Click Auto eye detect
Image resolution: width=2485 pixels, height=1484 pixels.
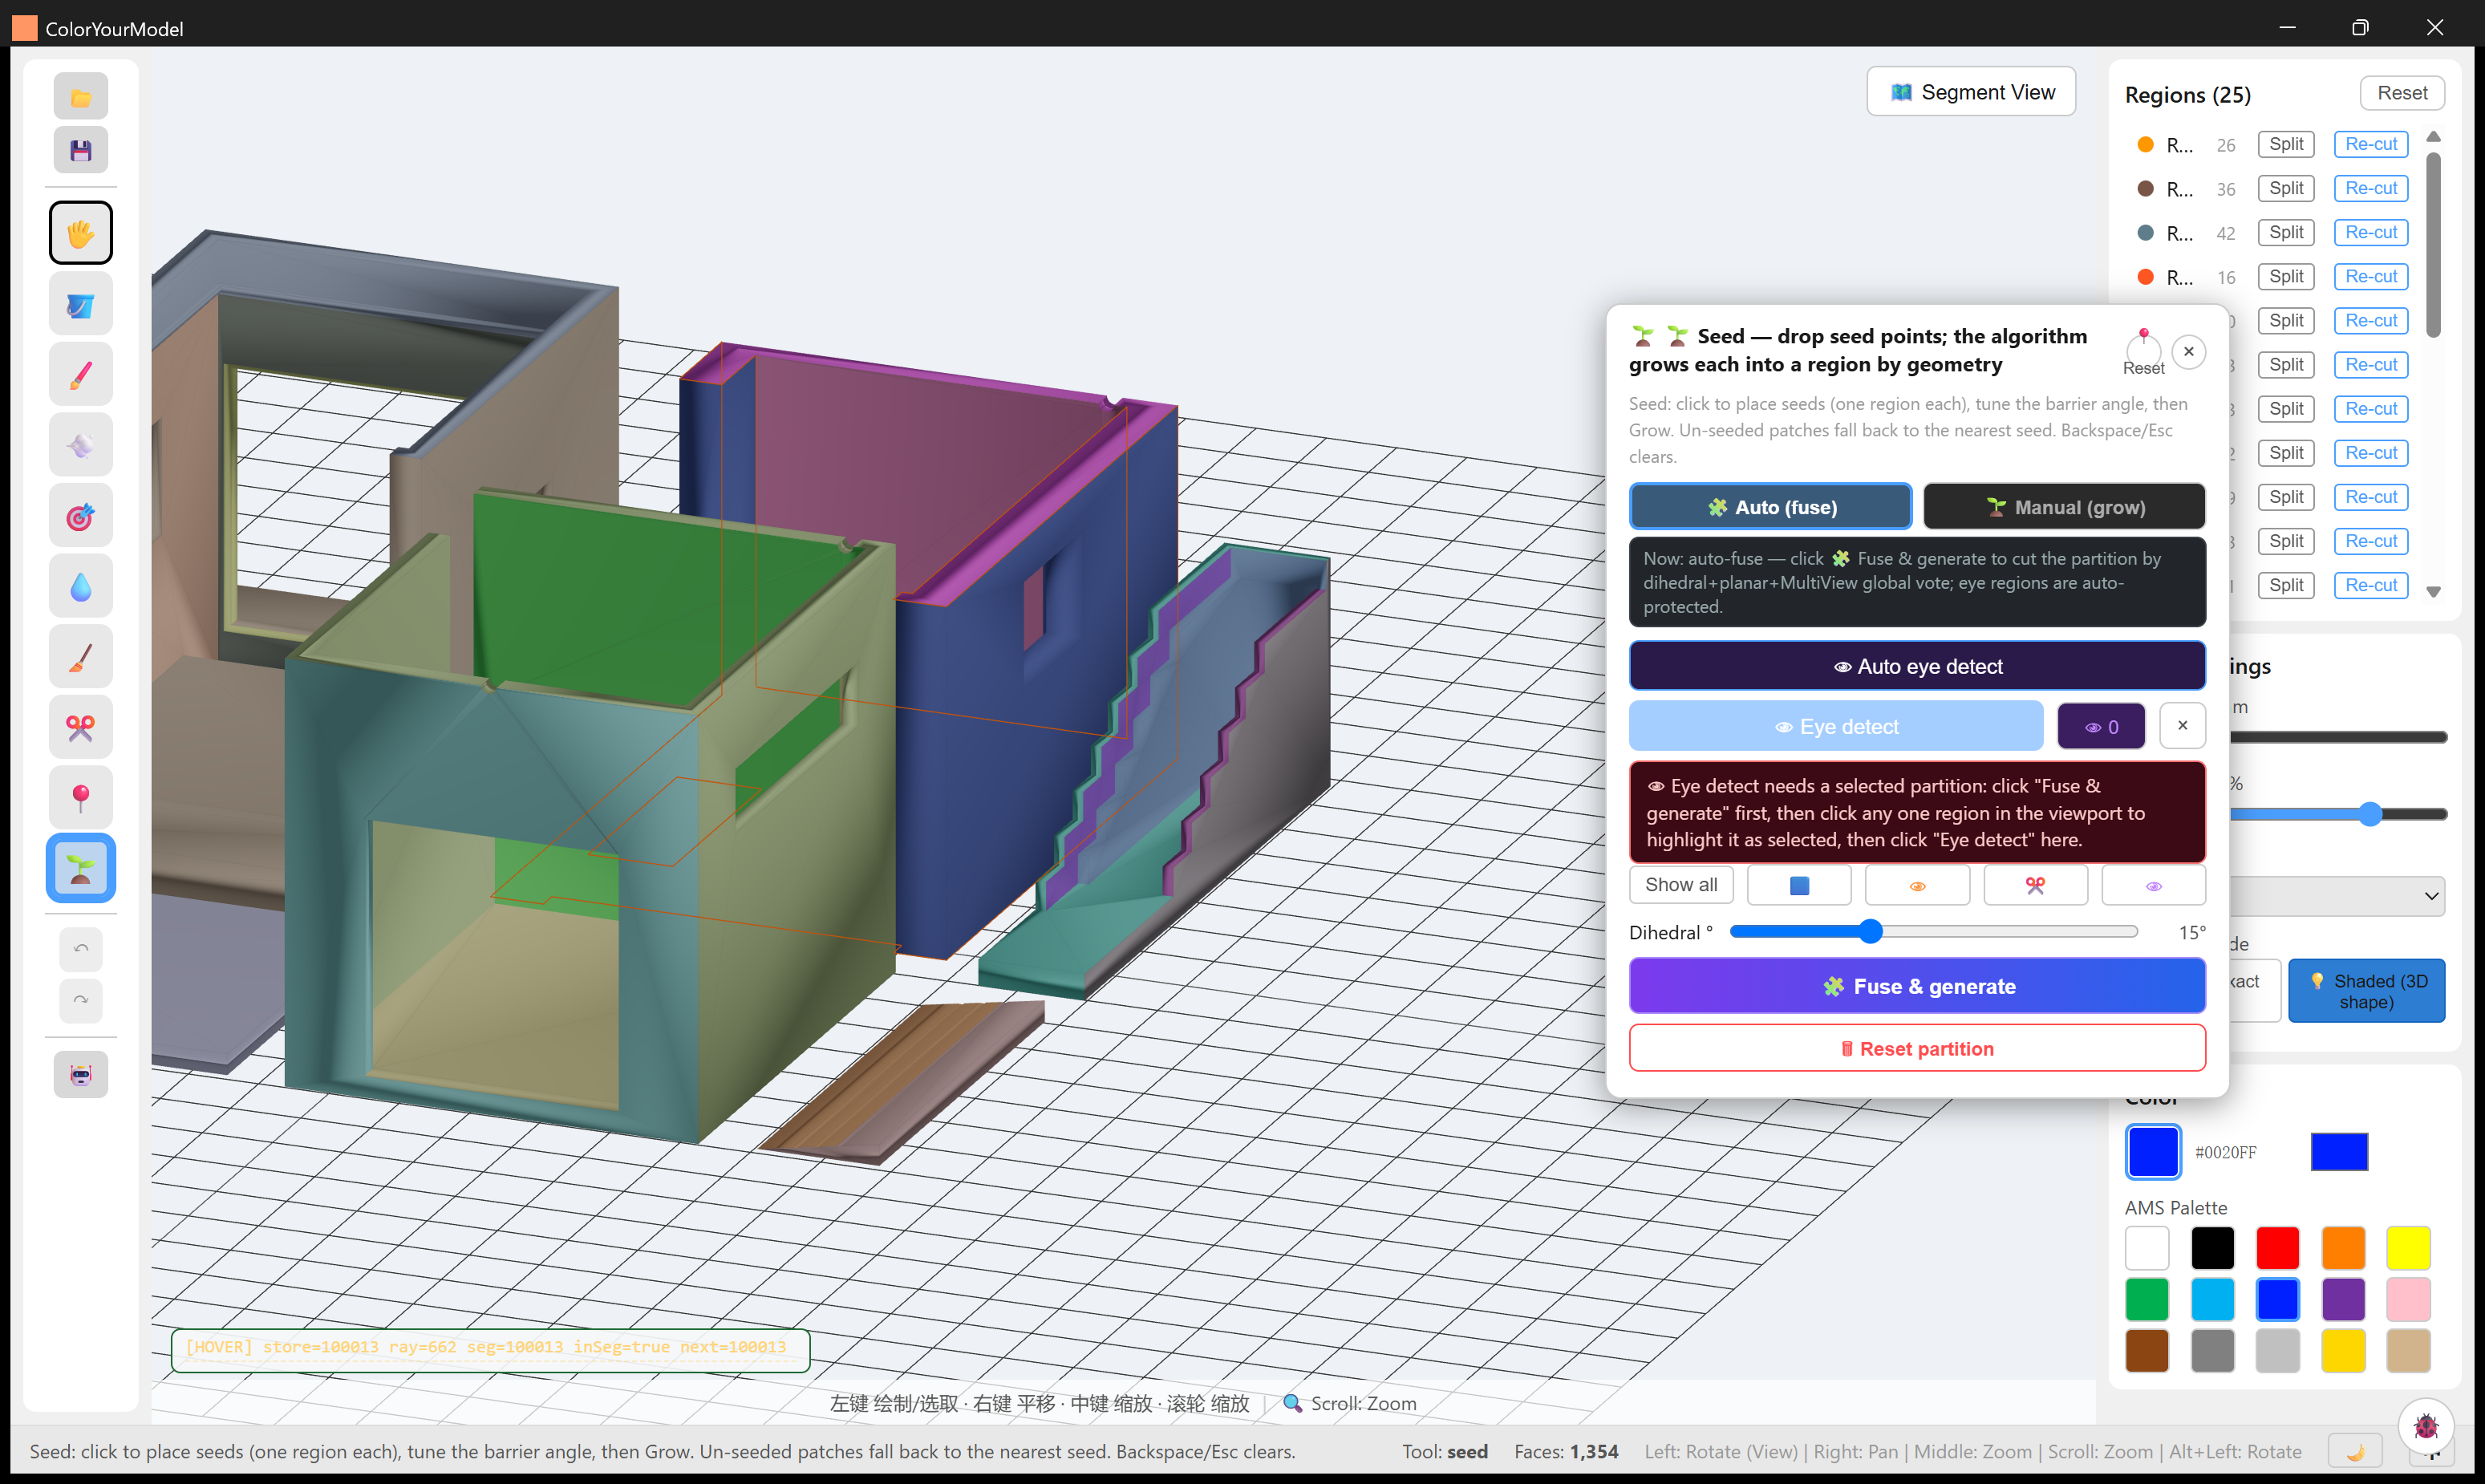[1917, 666]
